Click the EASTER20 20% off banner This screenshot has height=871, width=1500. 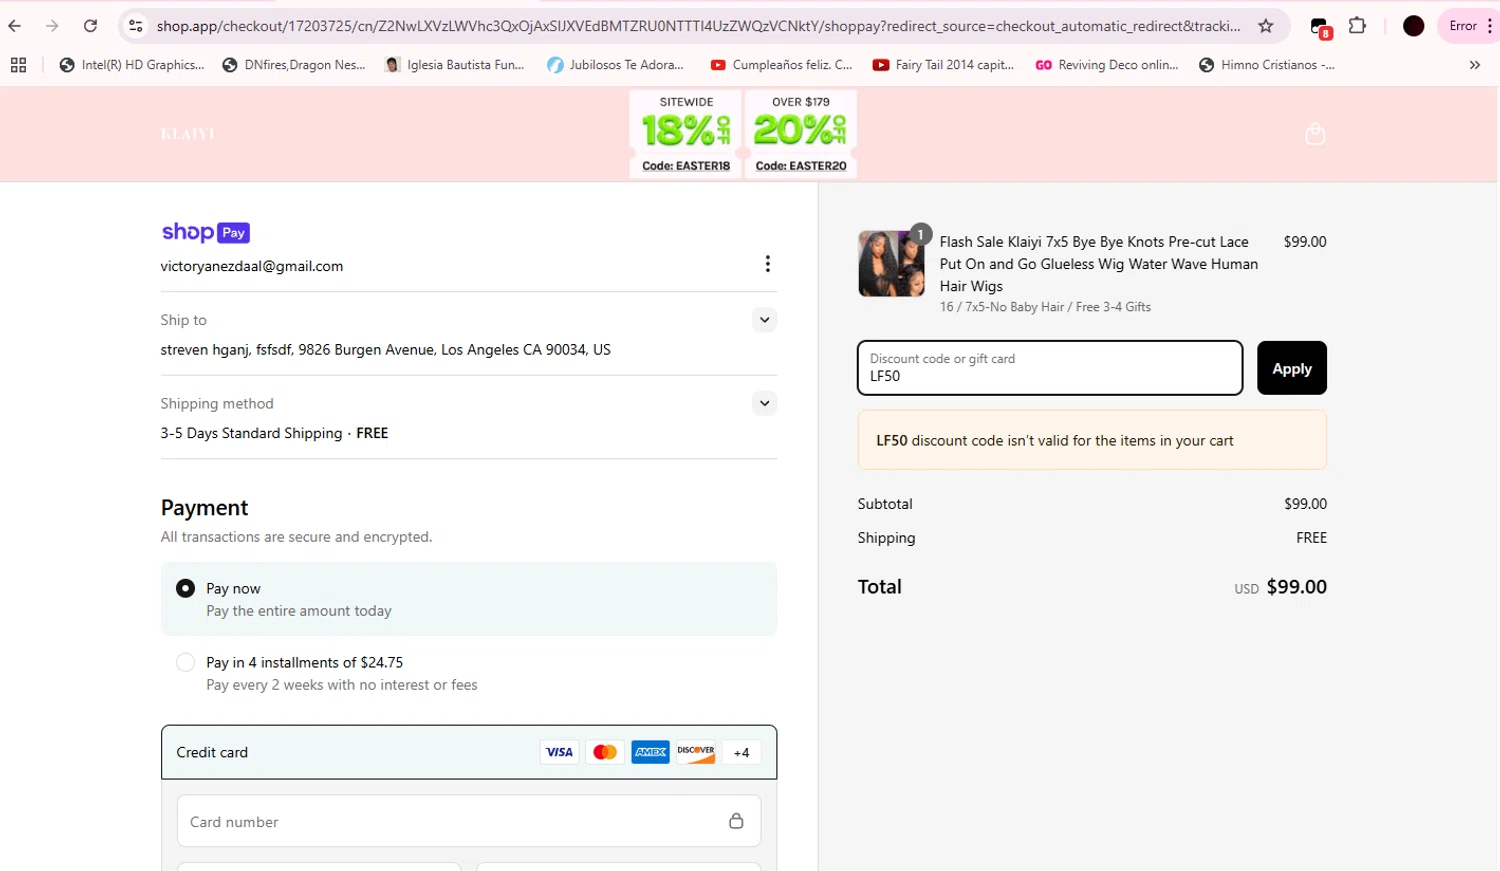[801, 134]
